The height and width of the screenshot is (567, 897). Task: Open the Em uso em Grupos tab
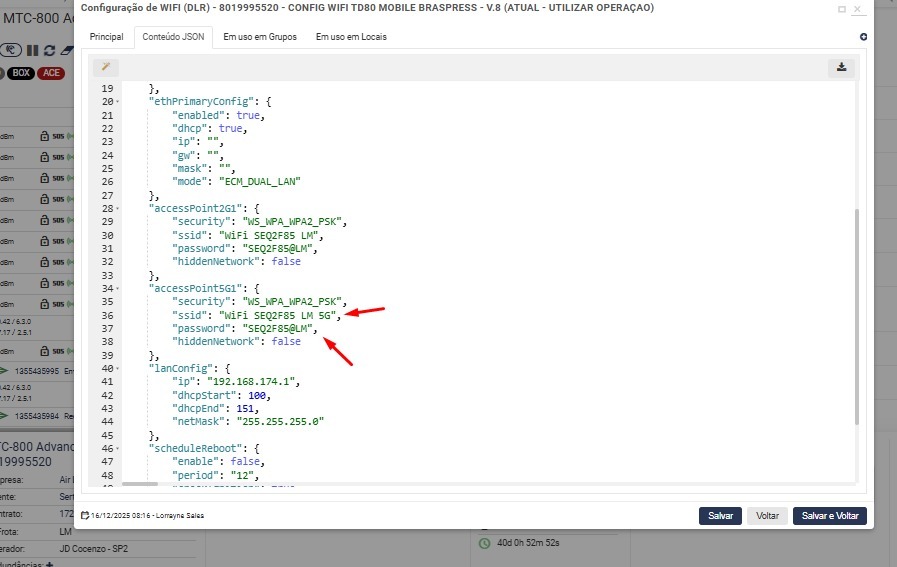(x=259, y=37)
